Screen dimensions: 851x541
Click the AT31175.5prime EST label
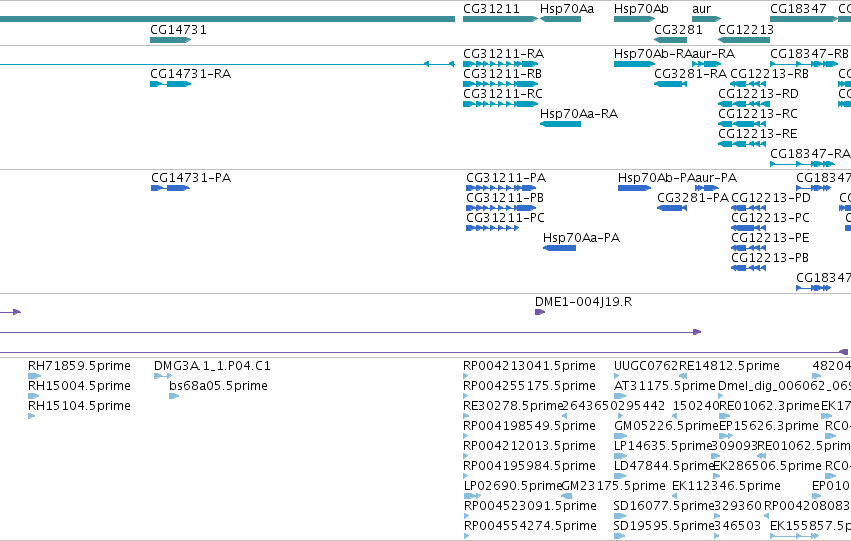click(x=665, y=386)
